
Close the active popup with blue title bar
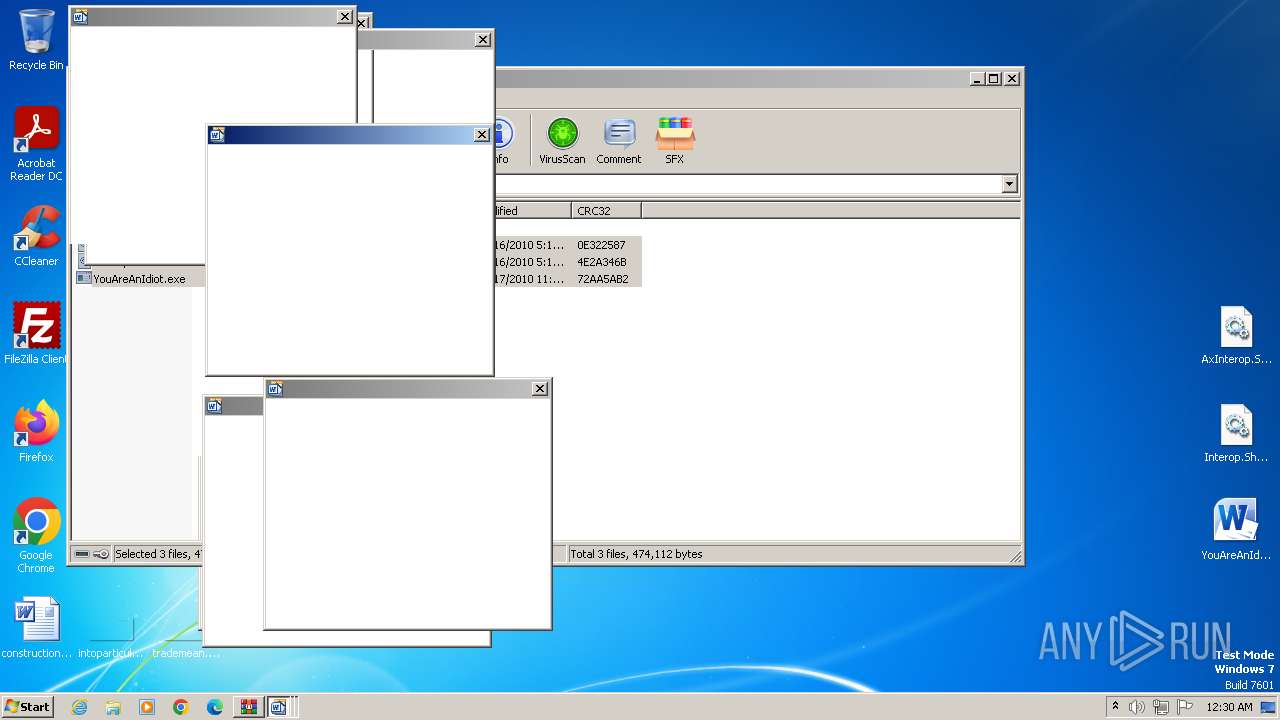click(481, 135)
